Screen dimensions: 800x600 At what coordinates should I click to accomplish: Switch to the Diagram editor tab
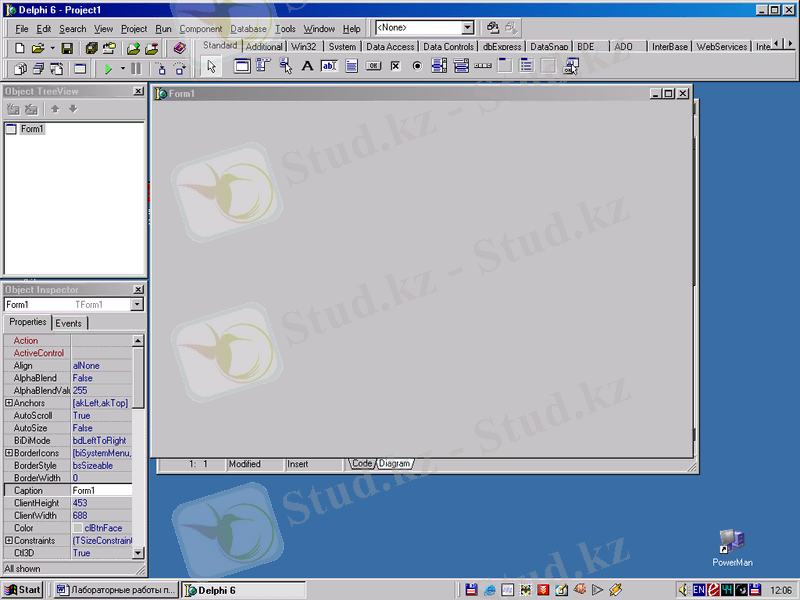tap(394, 464)
